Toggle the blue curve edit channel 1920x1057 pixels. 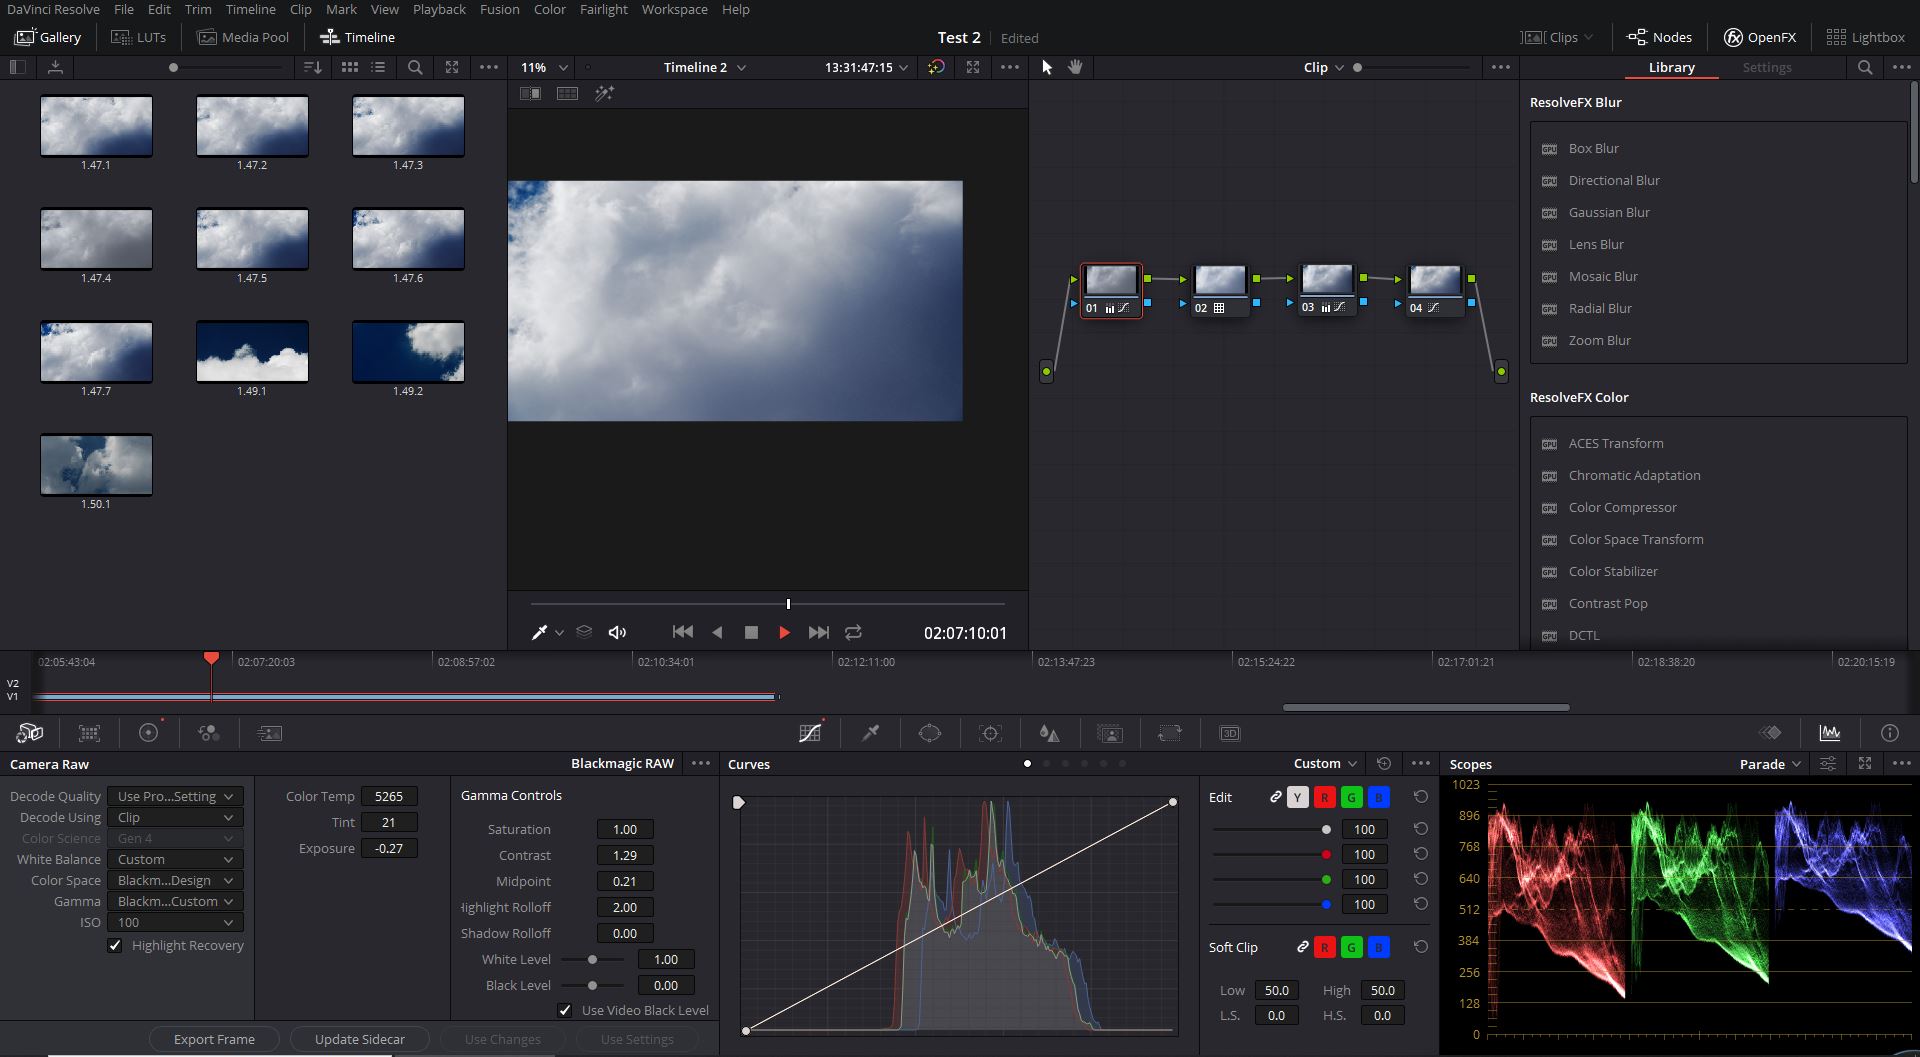click(x=1378, y=797)
